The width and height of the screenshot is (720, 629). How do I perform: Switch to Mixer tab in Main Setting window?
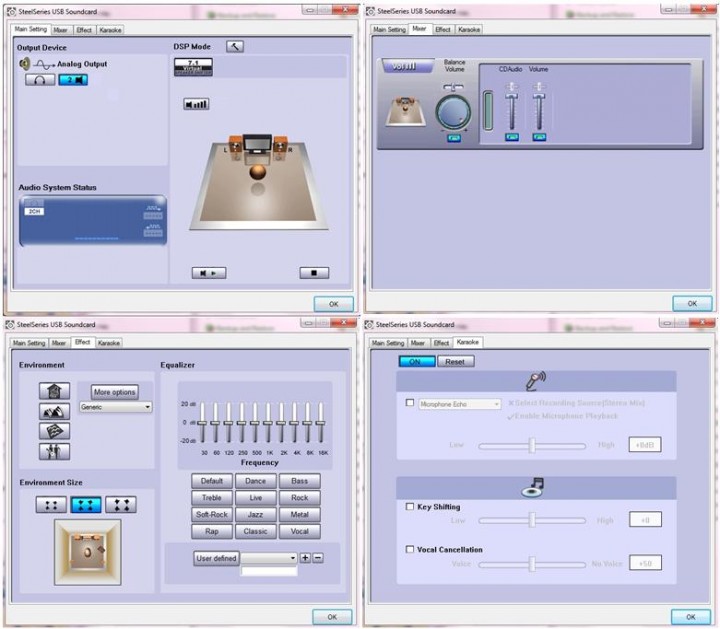coord(60,30)
